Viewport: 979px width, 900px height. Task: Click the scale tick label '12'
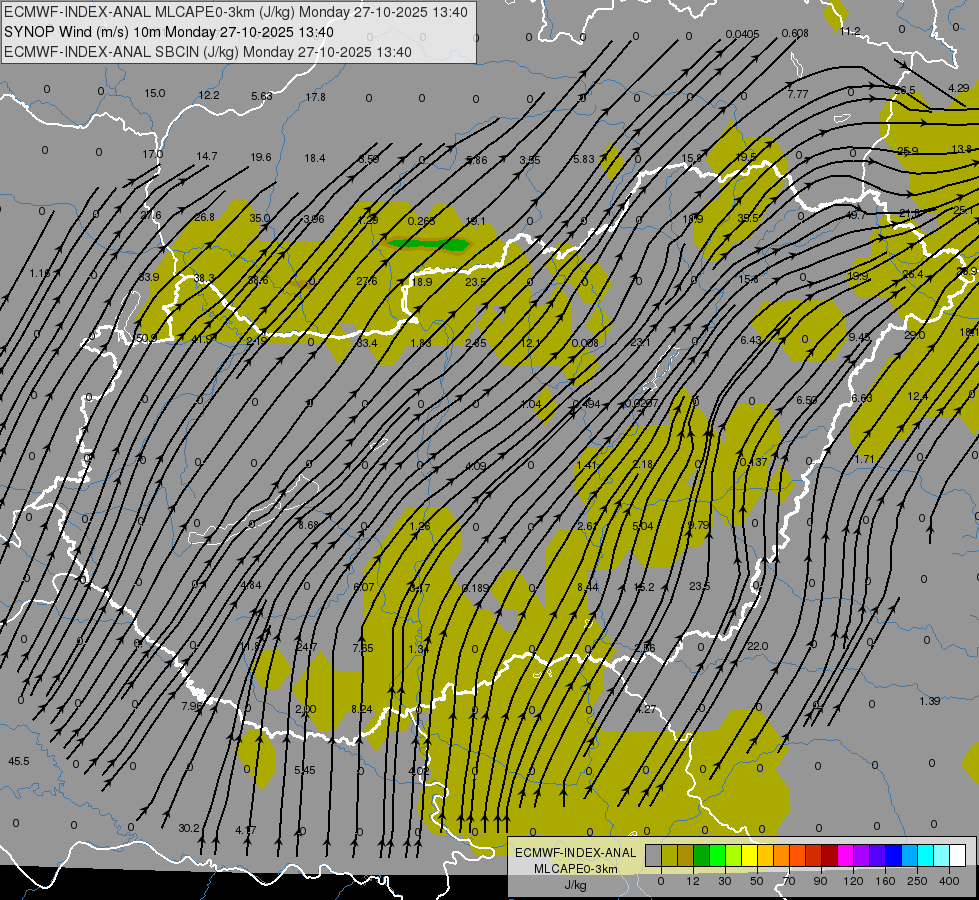point(693,881)
